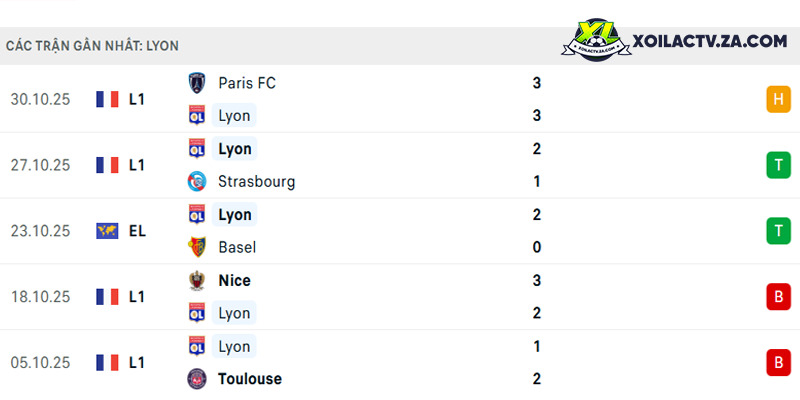Open the Paris FC team name link

tap(247, 83)
